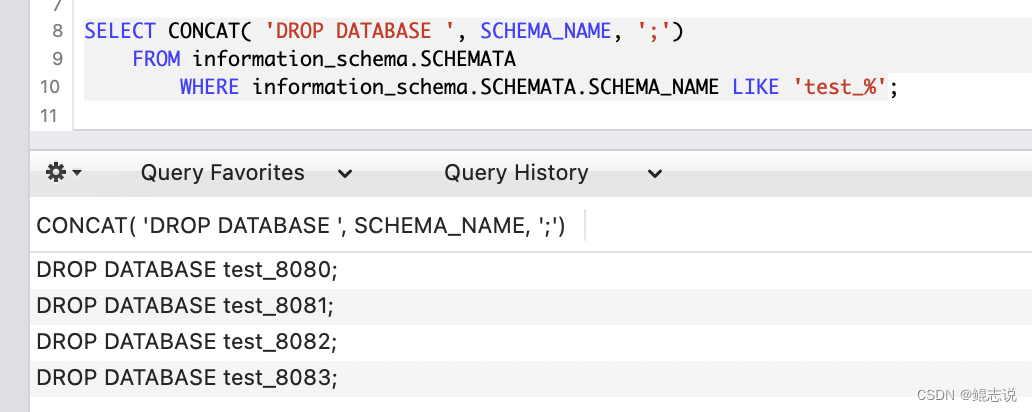The width and height of the screenshot is (1032, 412).
Task: Click line number 9 in the gutter
Action: (57, 59)
